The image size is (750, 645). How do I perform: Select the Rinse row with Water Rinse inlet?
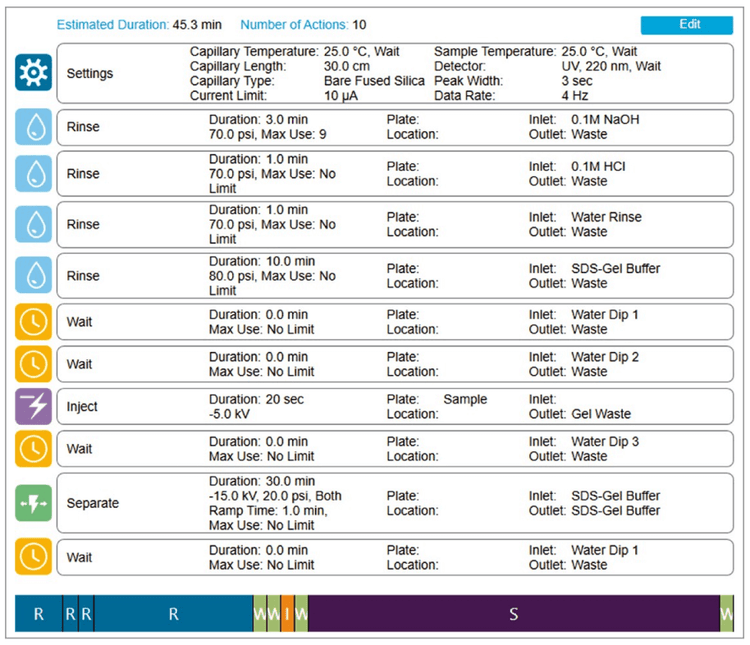click(x=395, y=224)
